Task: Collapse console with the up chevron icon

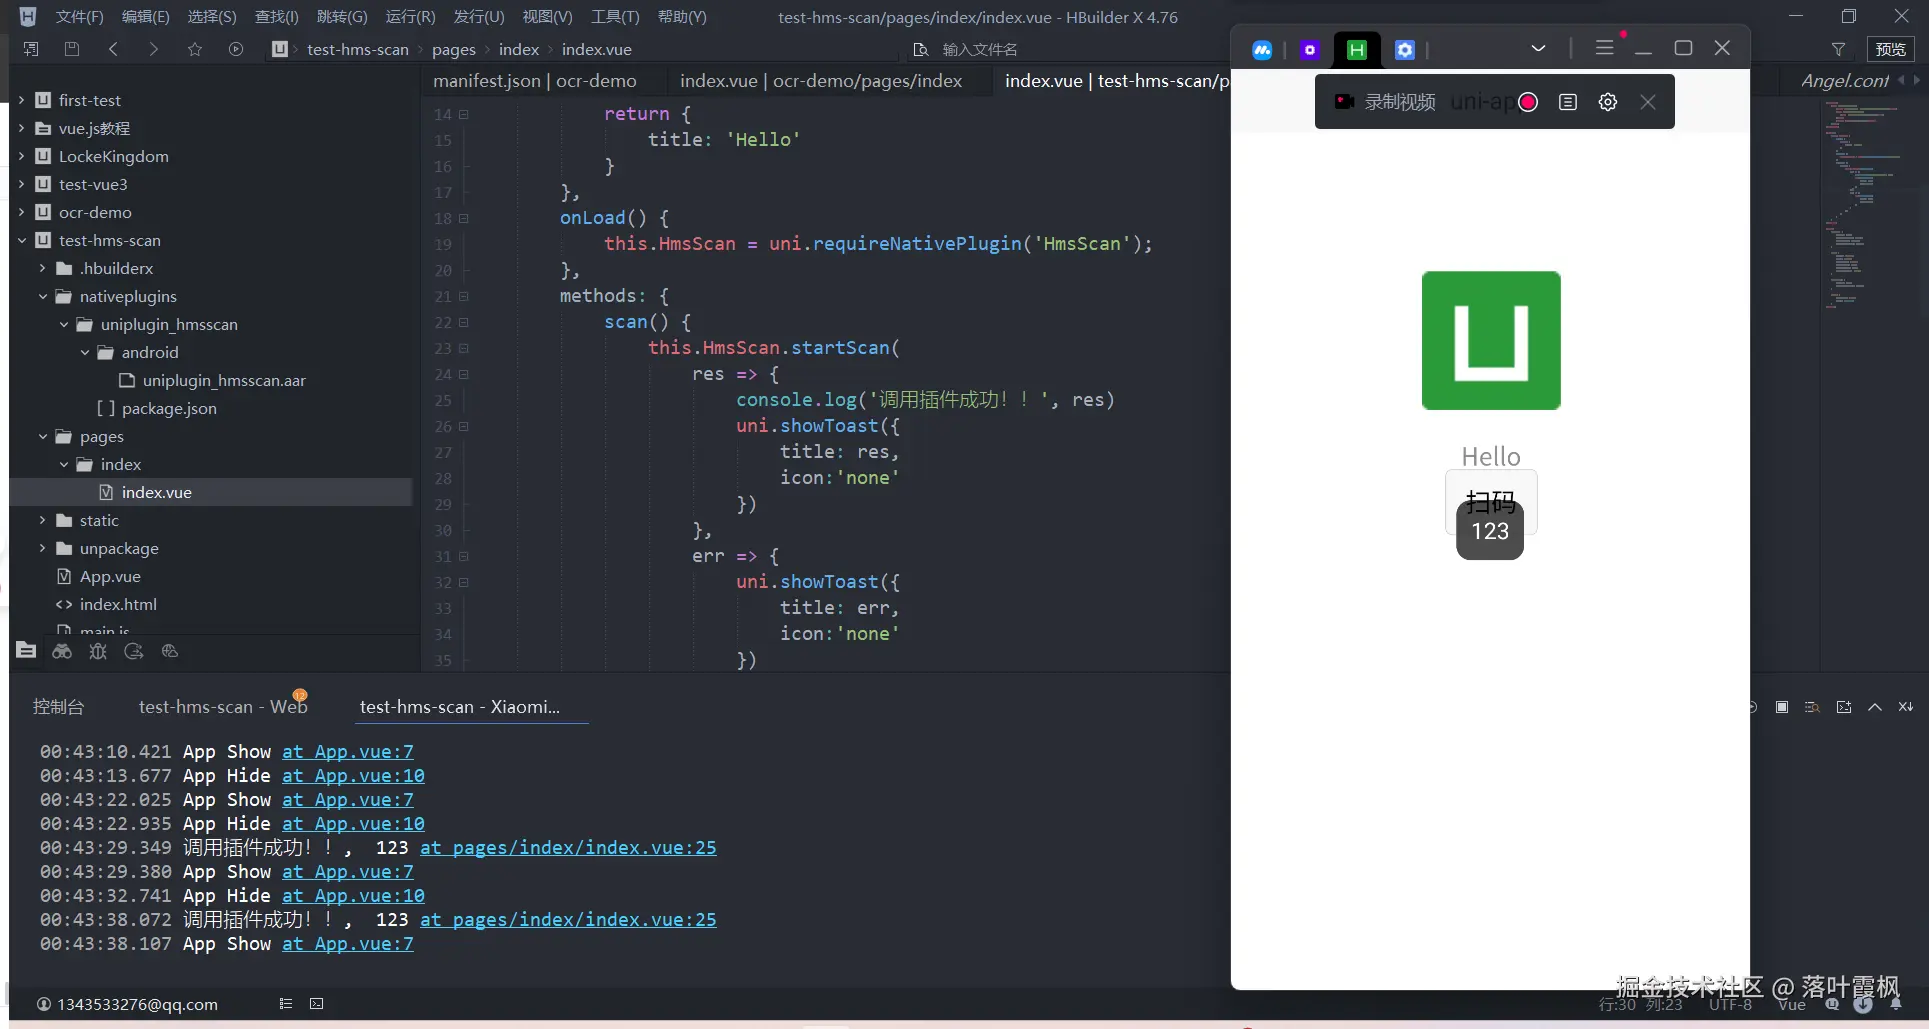Action: coord(1875,707)
